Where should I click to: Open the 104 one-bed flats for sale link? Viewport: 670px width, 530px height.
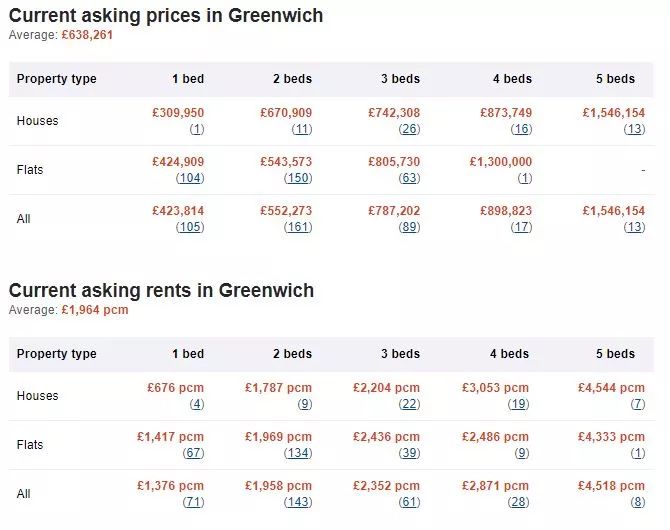click(x=190, y=178)
